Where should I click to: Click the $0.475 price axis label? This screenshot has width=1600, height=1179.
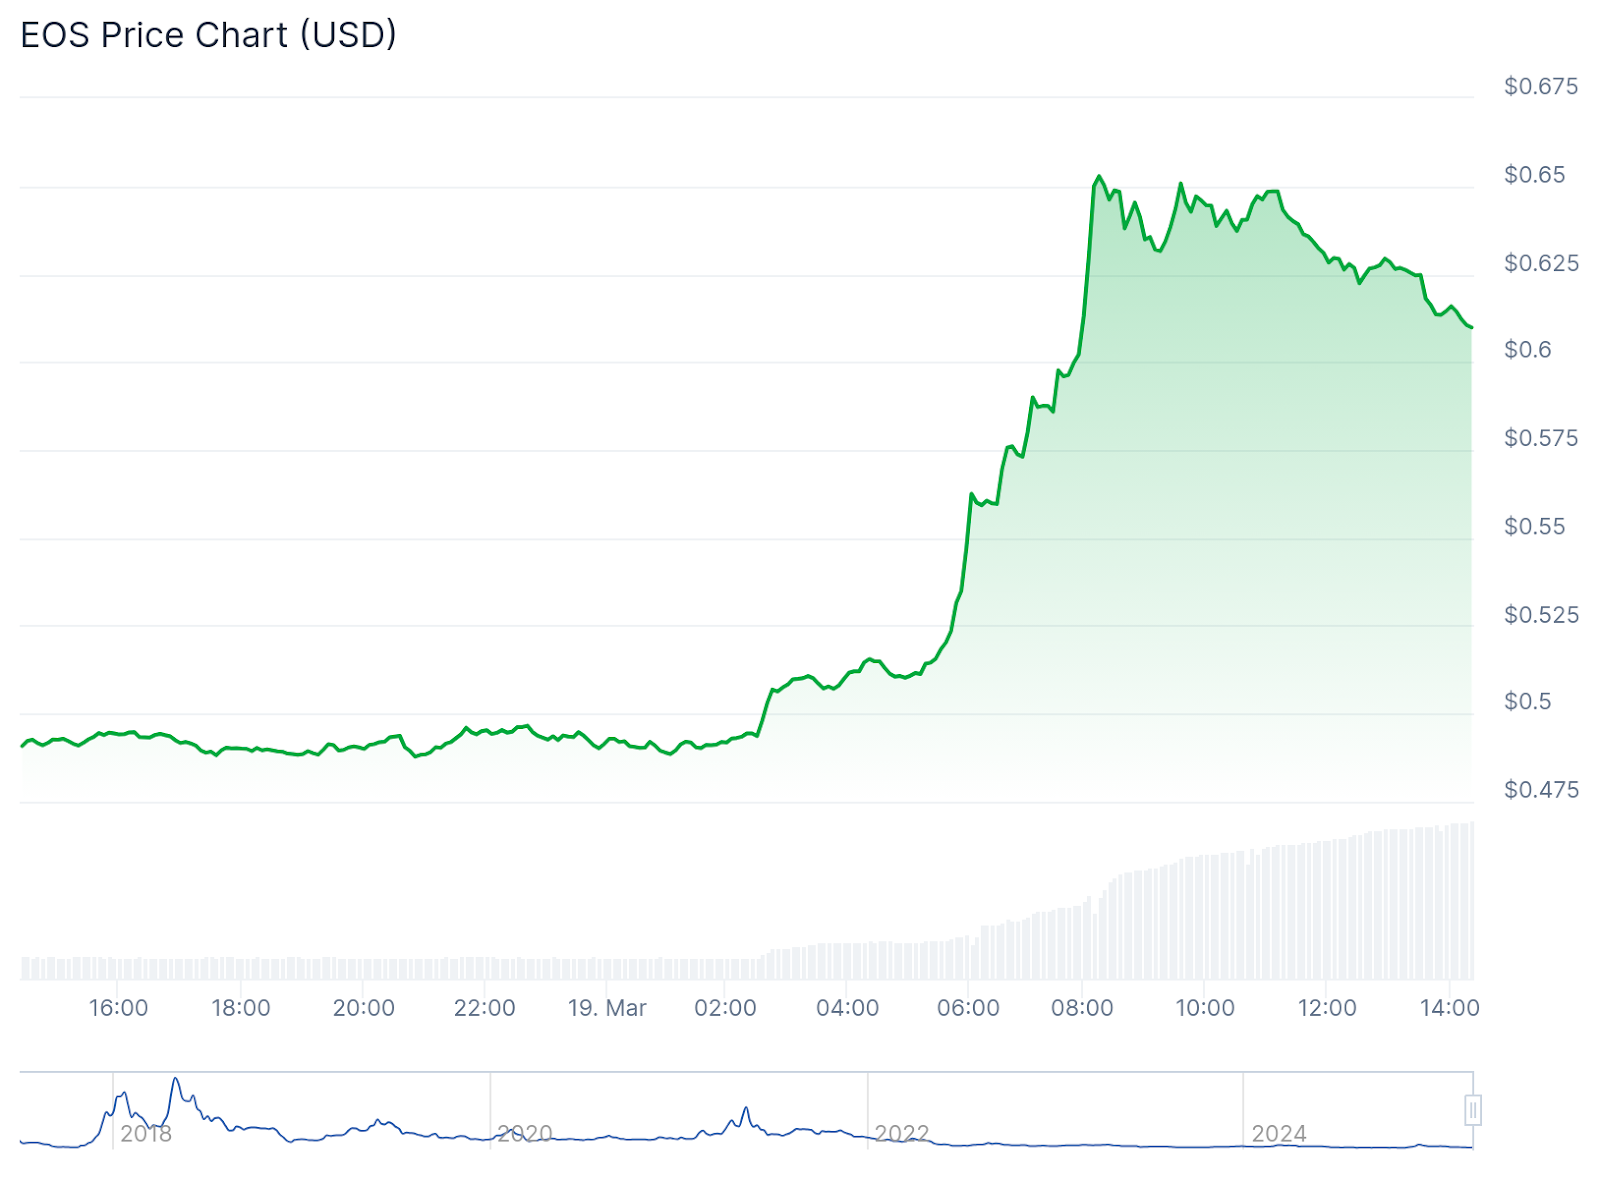1541,790
